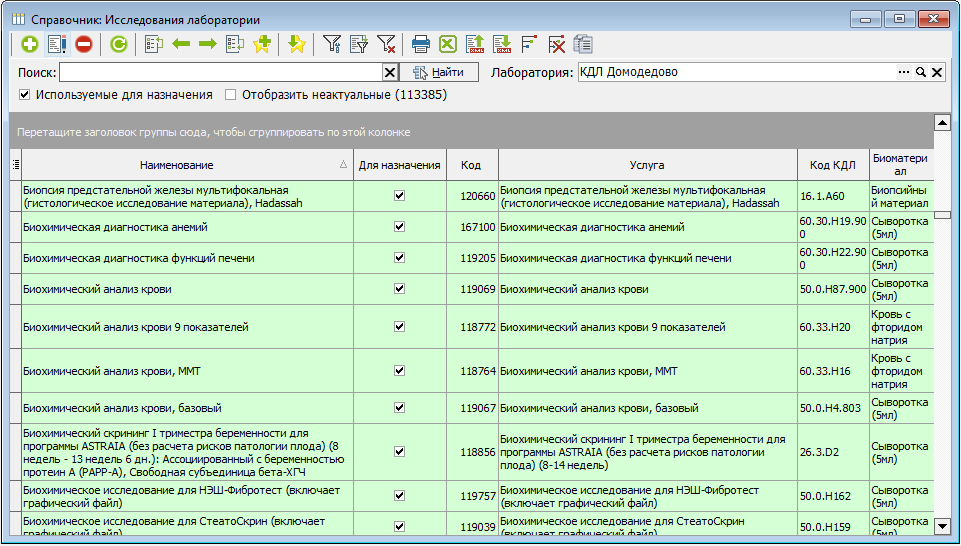The image size is (961, 546).
Task: Toggle the 'Используемые для назначения' checkbox
Action: coord(25,95)
